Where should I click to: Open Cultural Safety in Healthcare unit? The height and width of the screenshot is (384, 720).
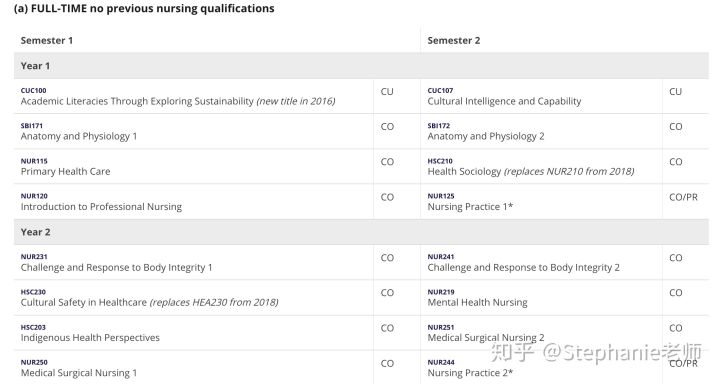tap(84, 303)
